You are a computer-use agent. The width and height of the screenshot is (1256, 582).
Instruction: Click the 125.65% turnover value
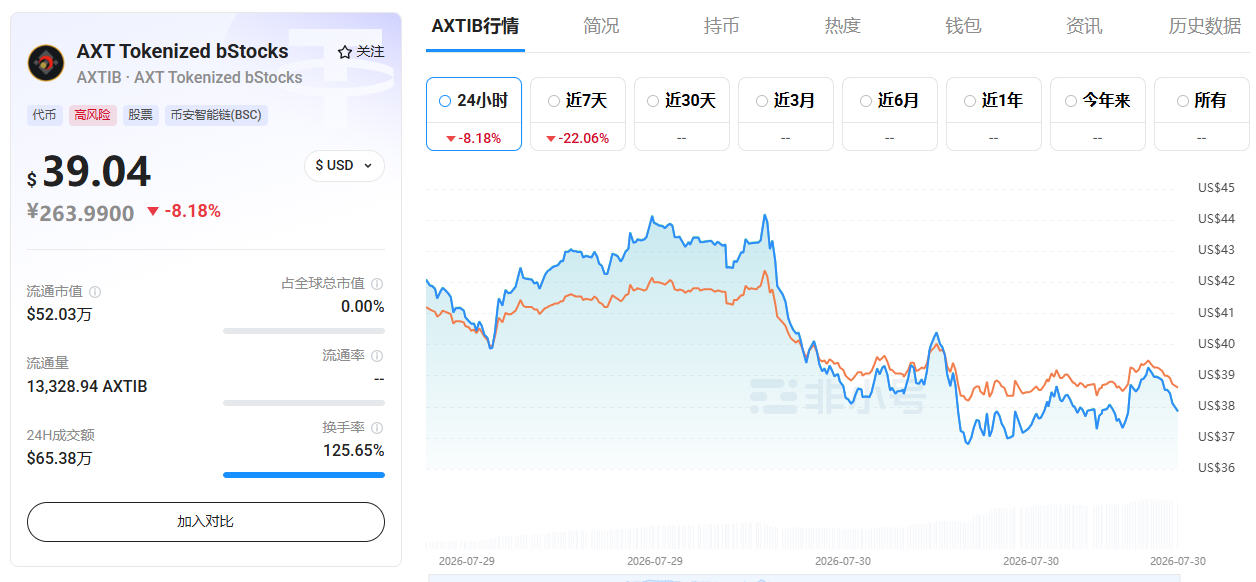coord(354,450)
